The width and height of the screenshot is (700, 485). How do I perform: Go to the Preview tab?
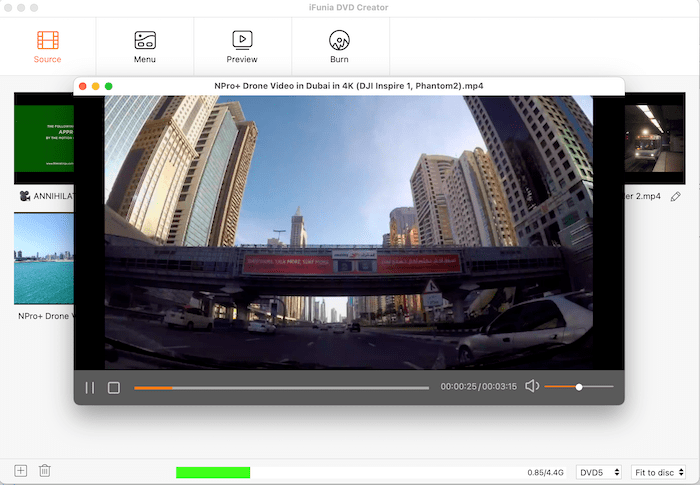pyautogui.click(x=242, y=46)
